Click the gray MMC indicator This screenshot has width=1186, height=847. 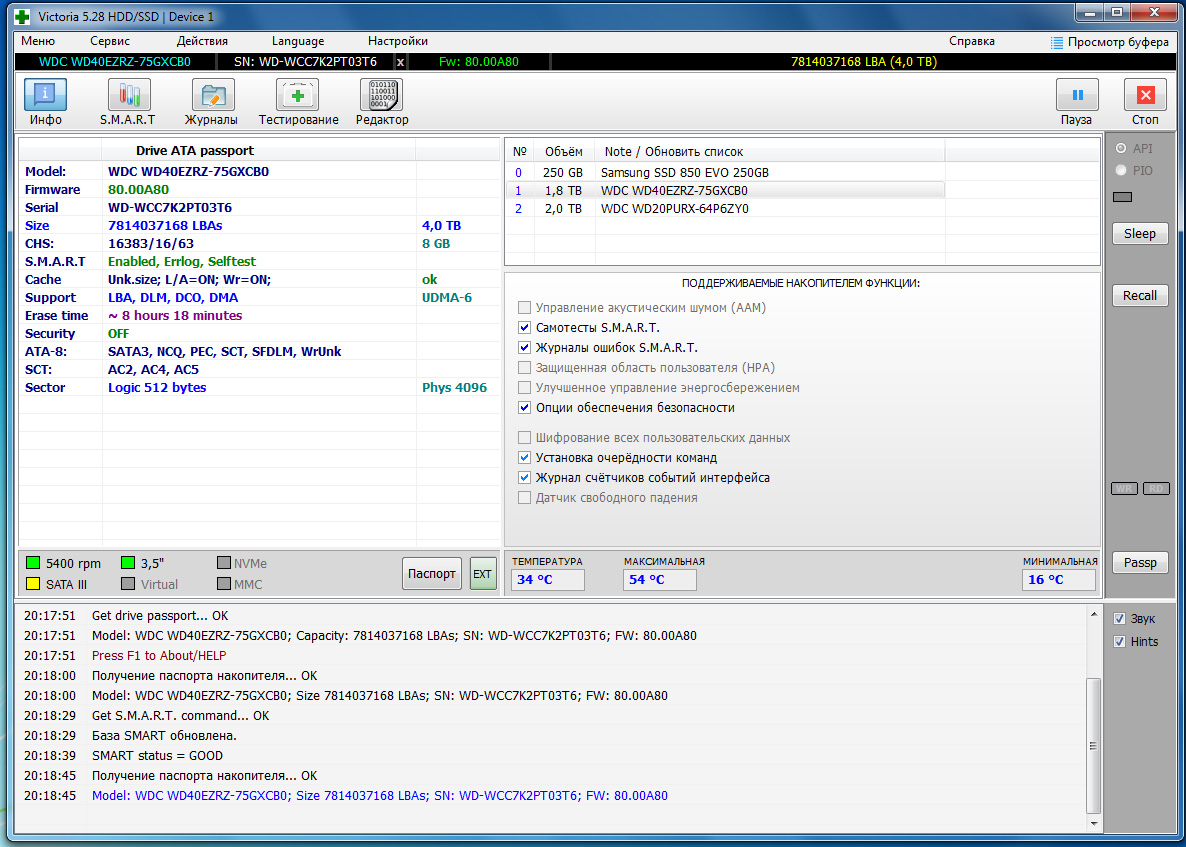pos(223,584)
